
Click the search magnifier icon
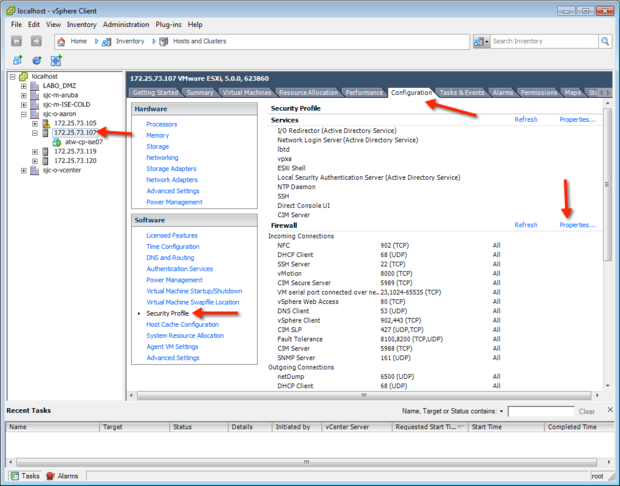[x=605, y=41]
